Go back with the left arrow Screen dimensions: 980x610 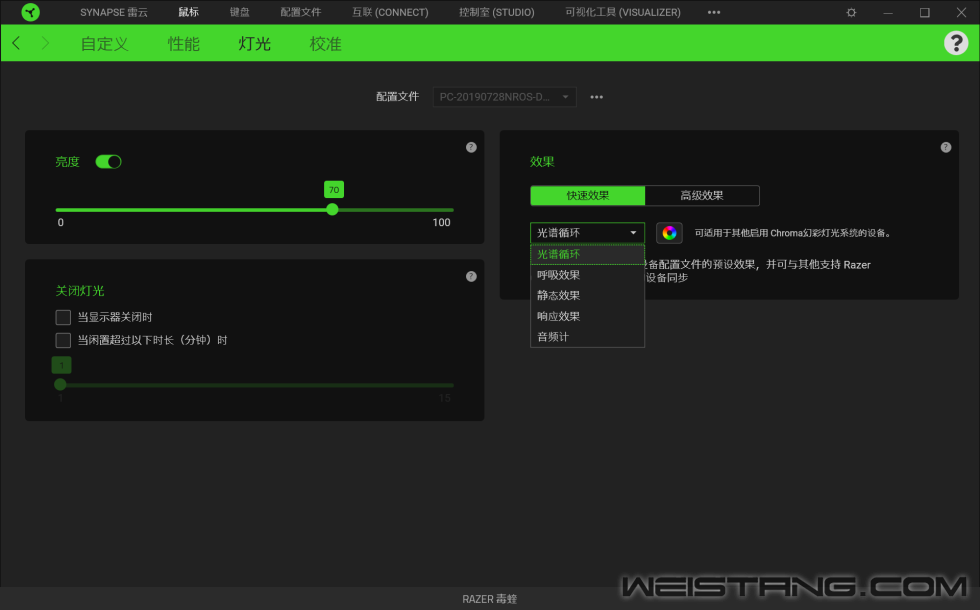(16, 43)
